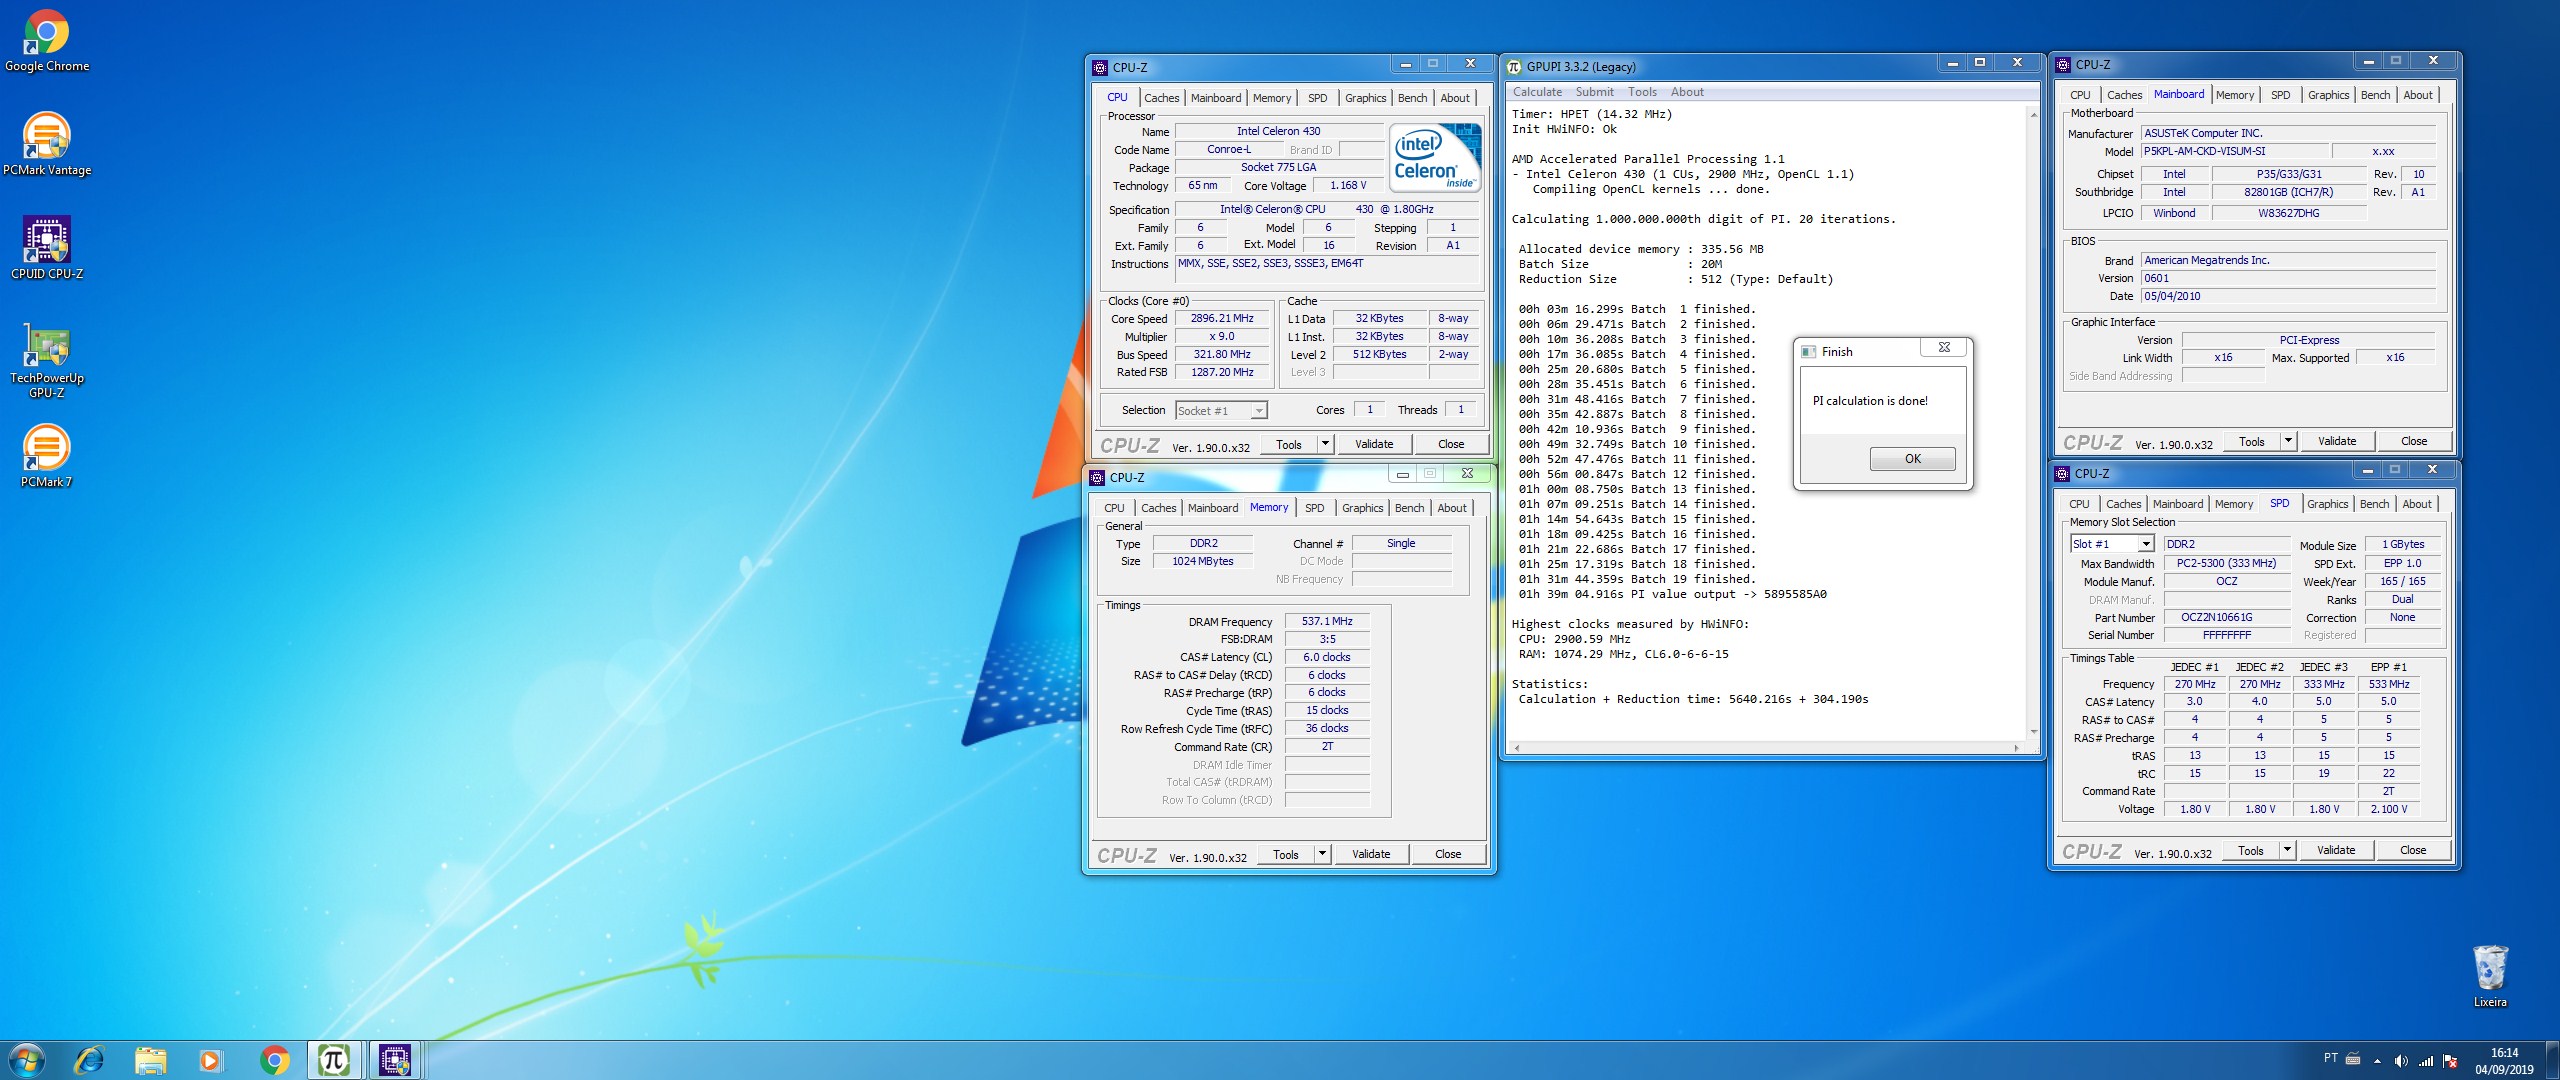Open the Windows Start menu
The width and height of the screenshot is (2560, 1080).
26,1060
